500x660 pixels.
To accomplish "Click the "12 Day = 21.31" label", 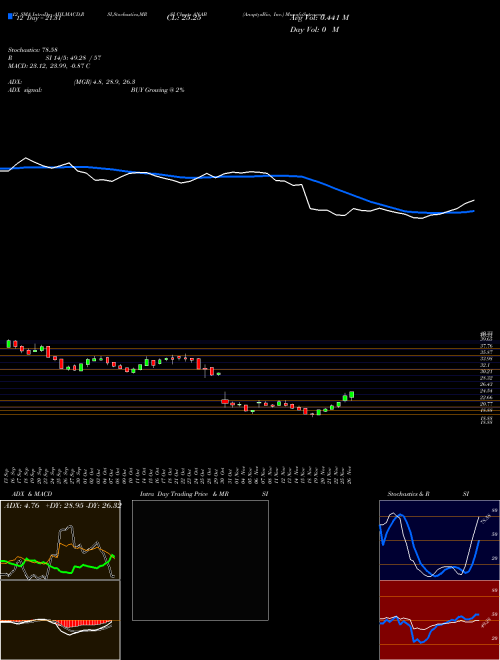I will click(x=38, y=18).
